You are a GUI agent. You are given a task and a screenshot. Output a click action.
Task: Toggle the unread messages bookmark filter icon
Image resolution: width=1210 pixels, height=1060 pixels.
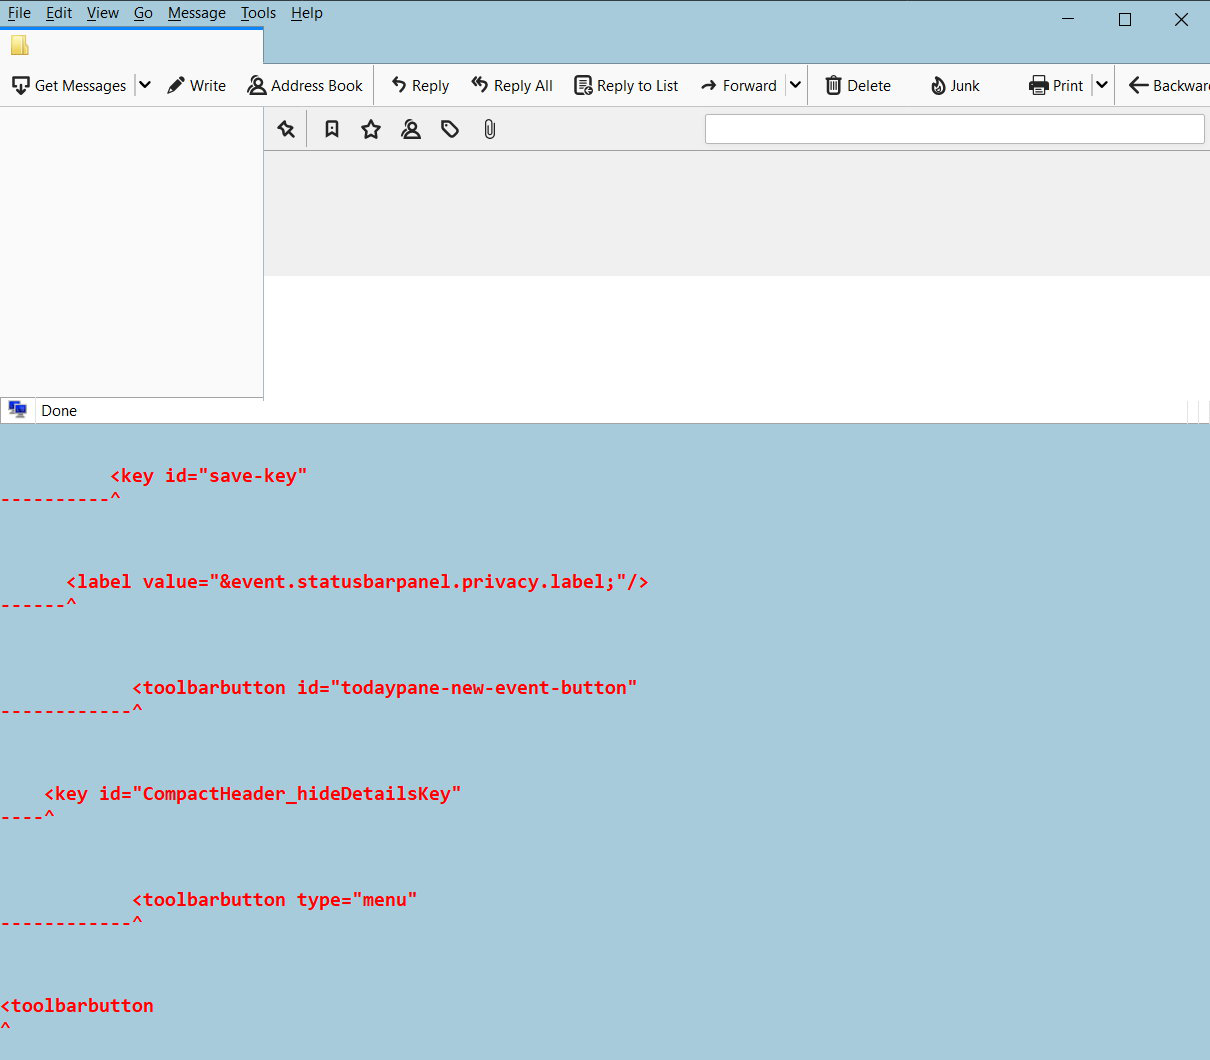[332, 129]
